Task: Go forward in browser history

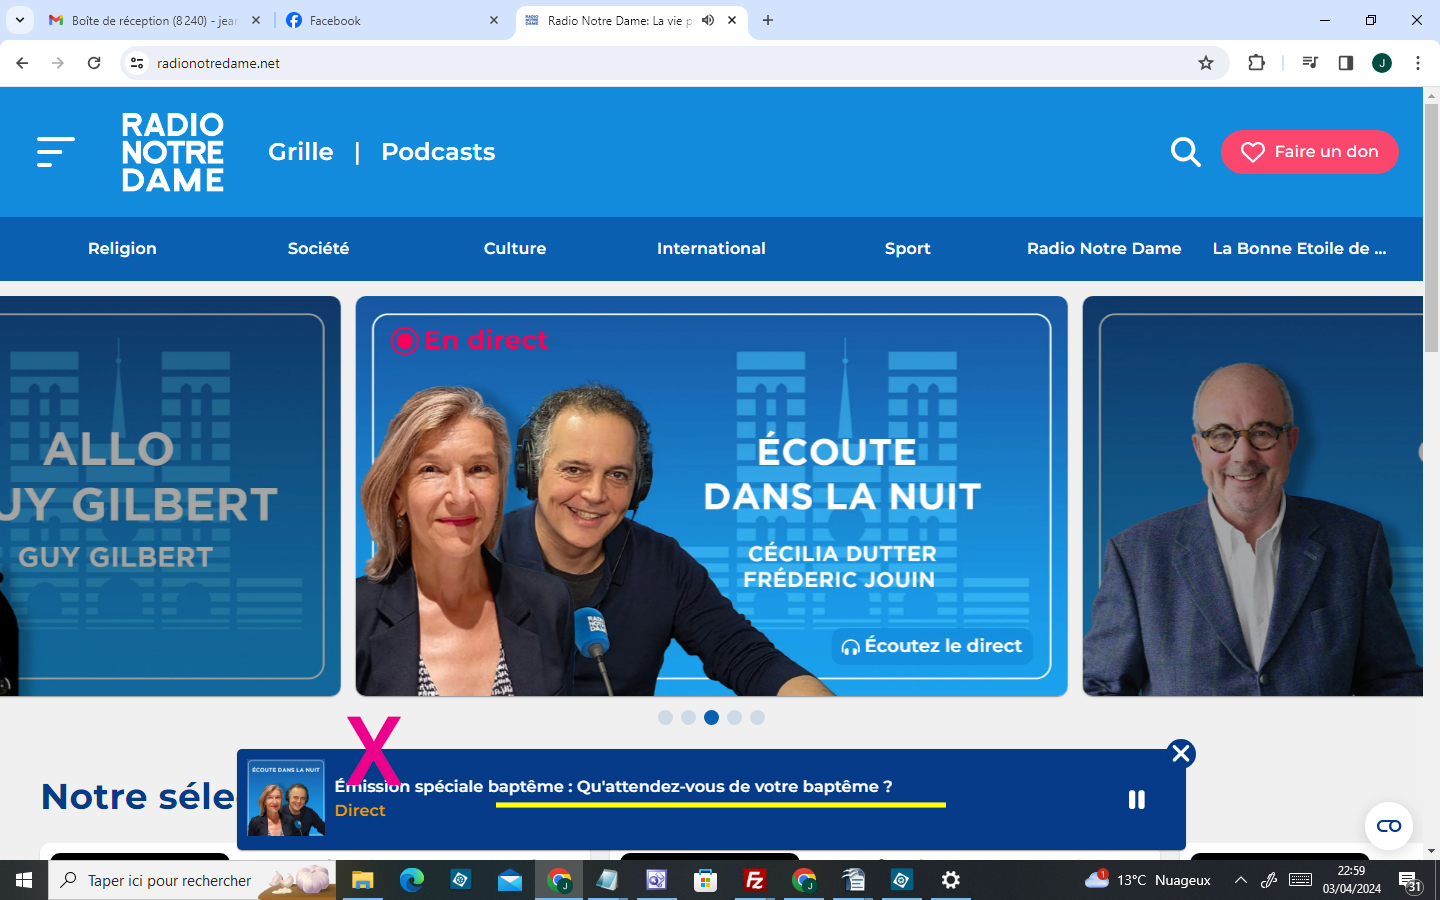Action: point(58,63)
